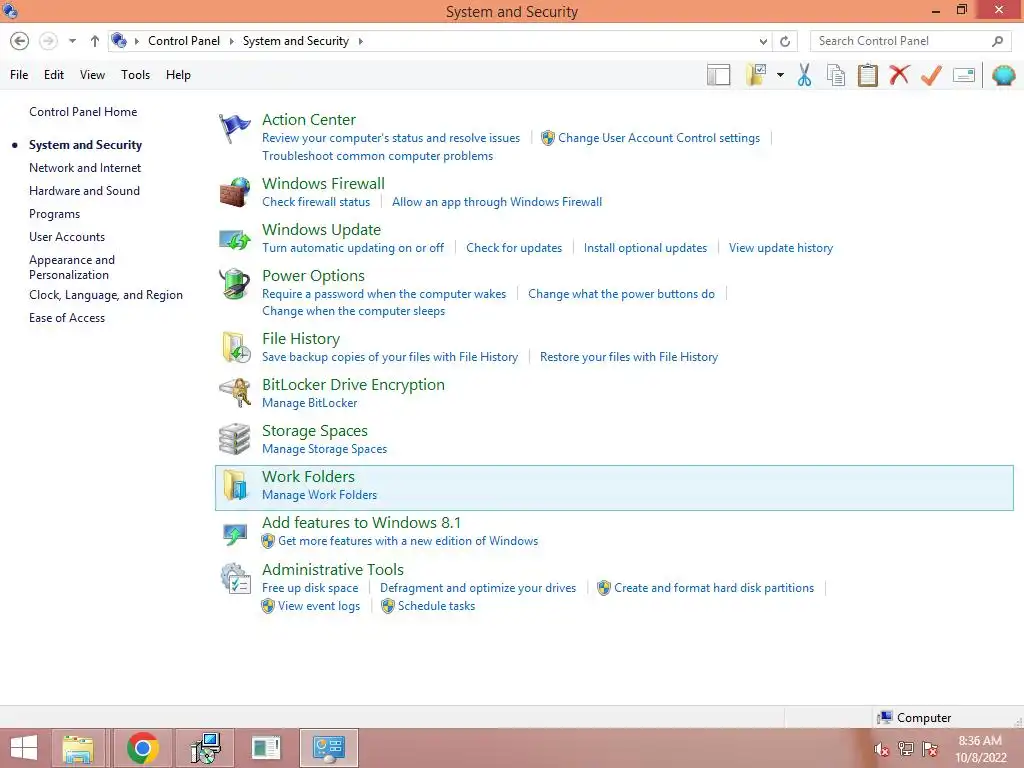Click Check firewall status link
The height and width of the screenshot is (768, 1024).
point(316,202)
